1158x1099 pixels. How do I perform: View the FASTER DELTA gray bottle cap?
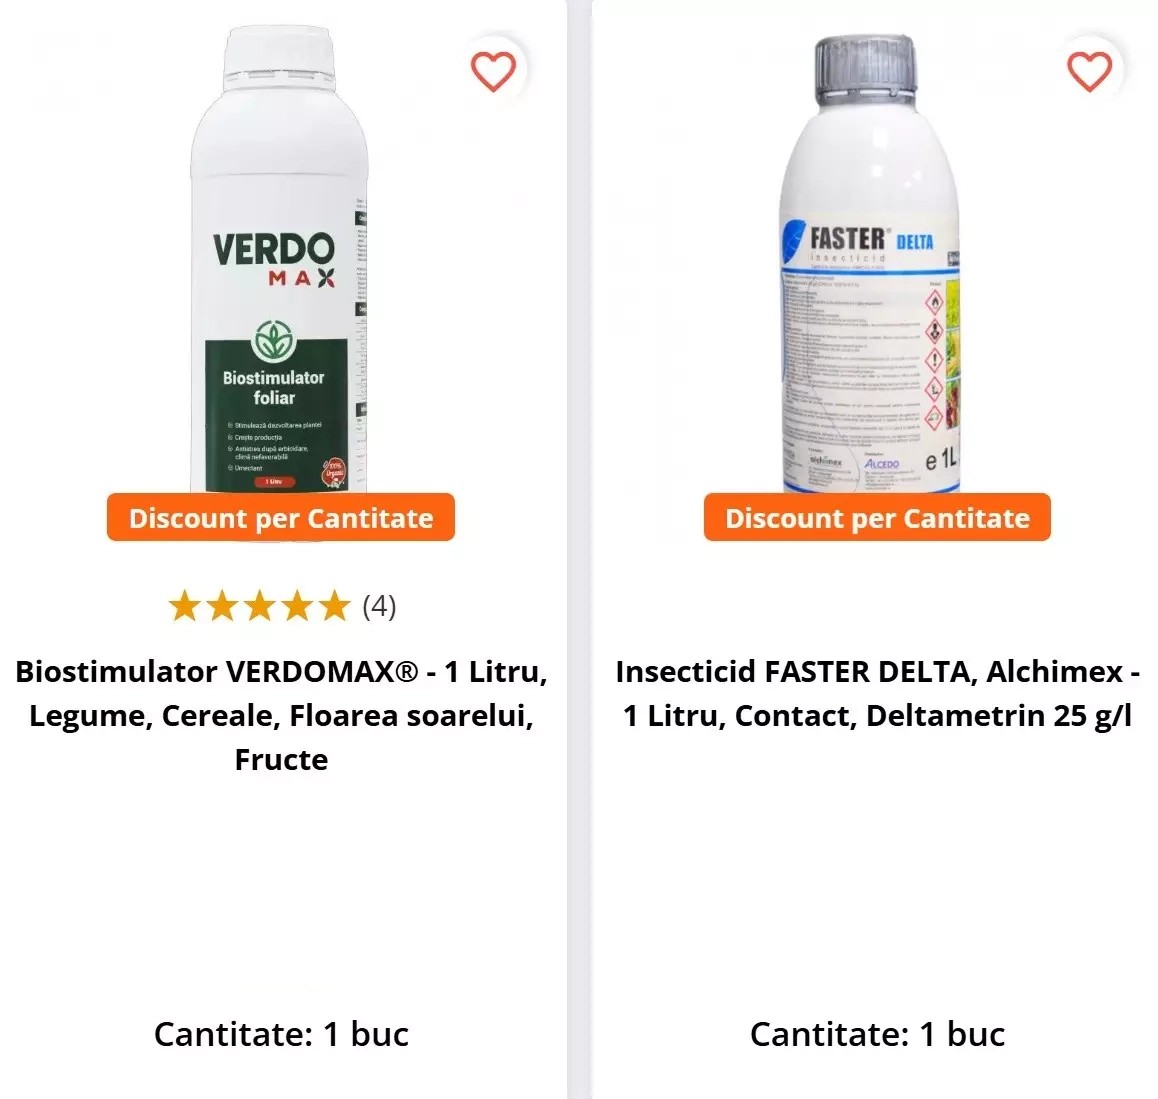[x=866, y=68]
